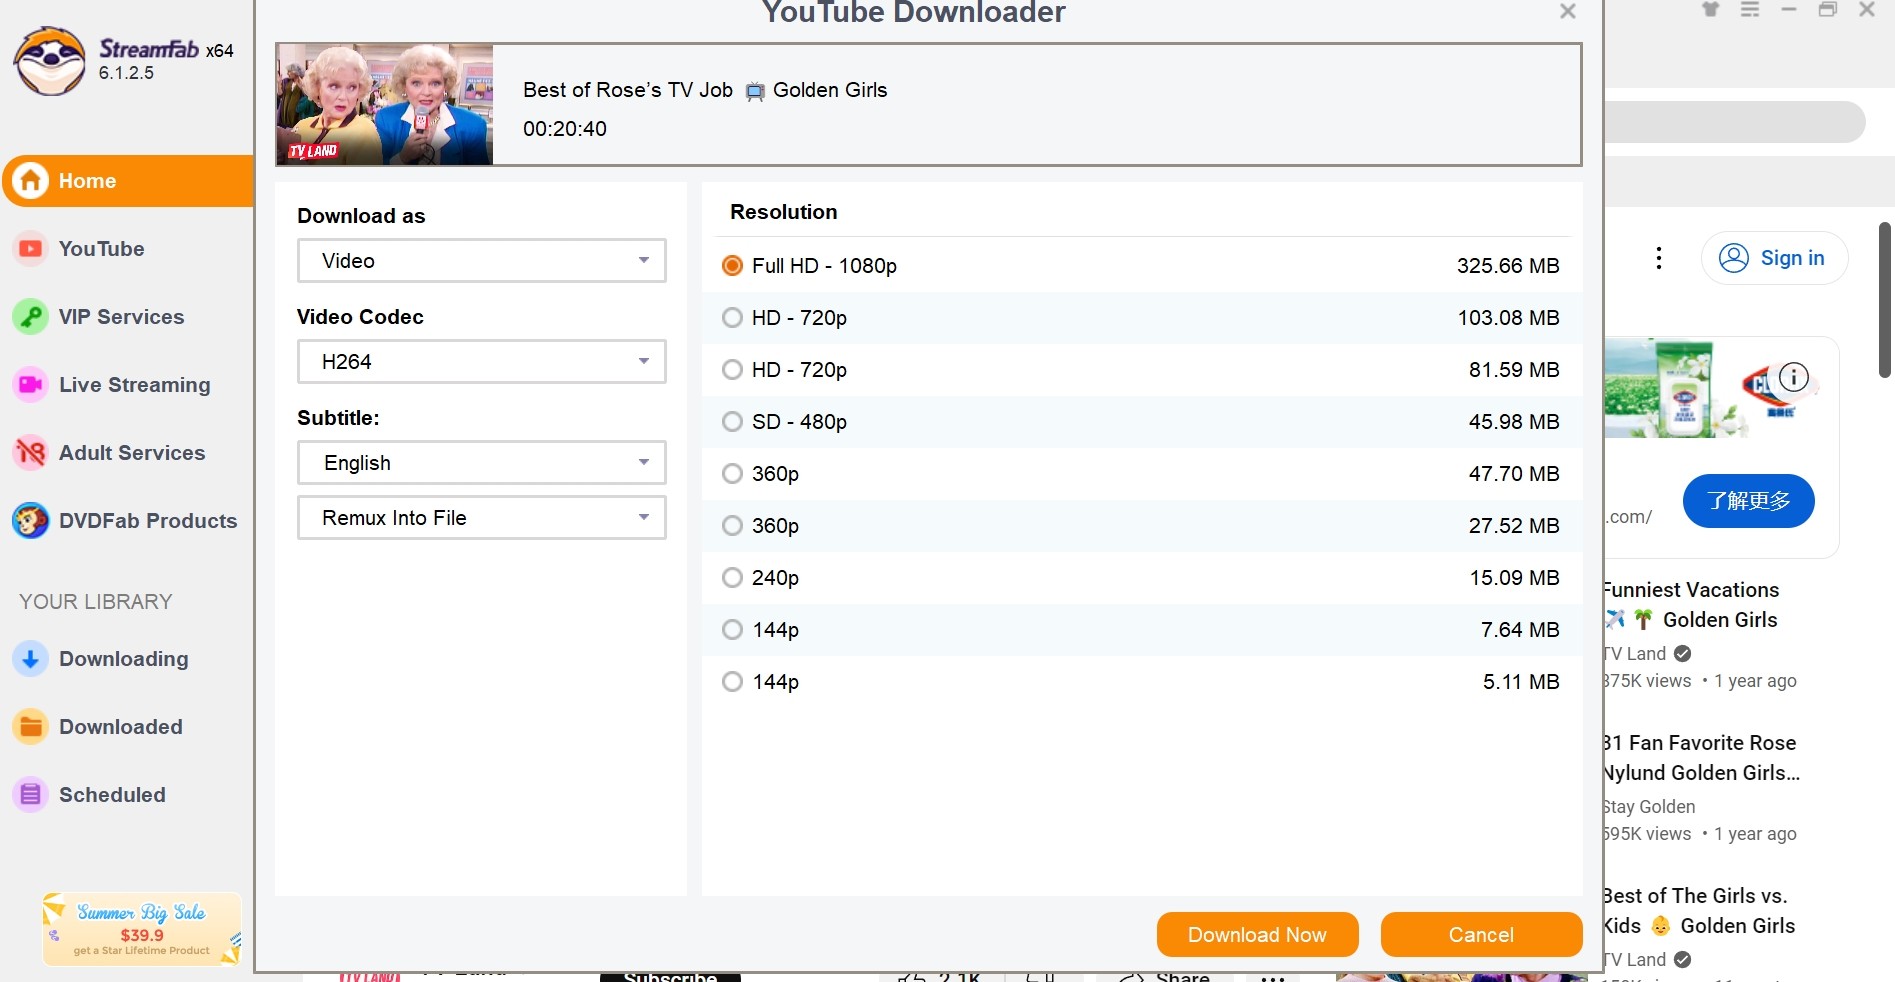Open Best of The Girls vs. Kids video

pyautogui.click(x=1701, y=911)
